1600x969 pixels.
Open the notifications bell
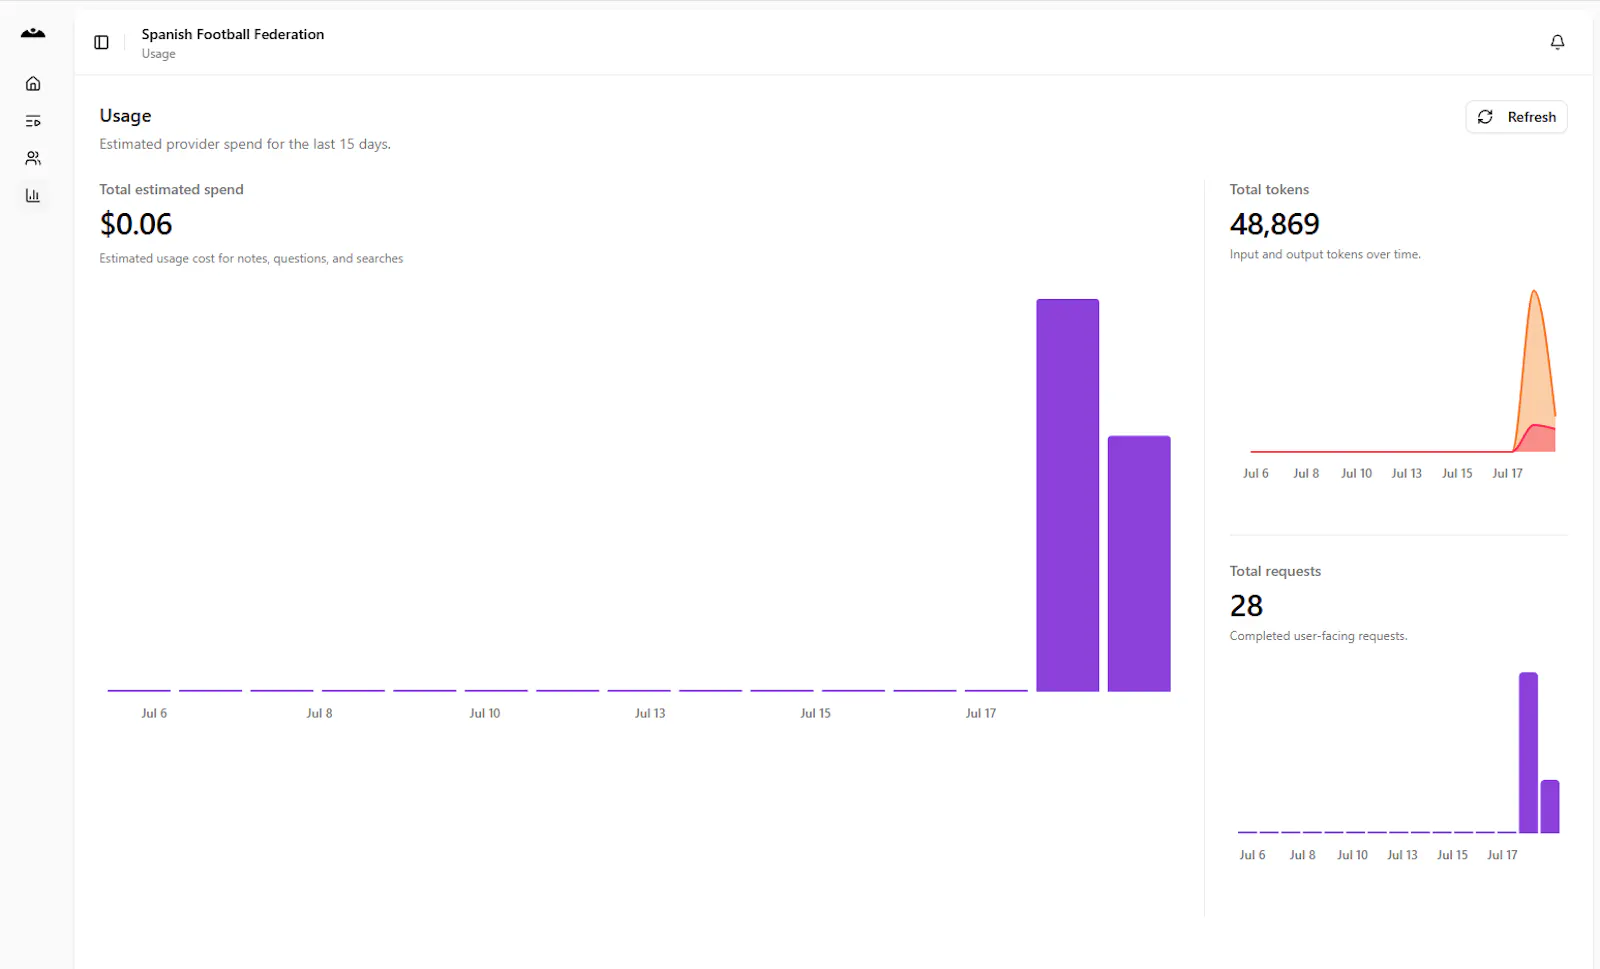pyautogui.click(x=1557, y=42)
